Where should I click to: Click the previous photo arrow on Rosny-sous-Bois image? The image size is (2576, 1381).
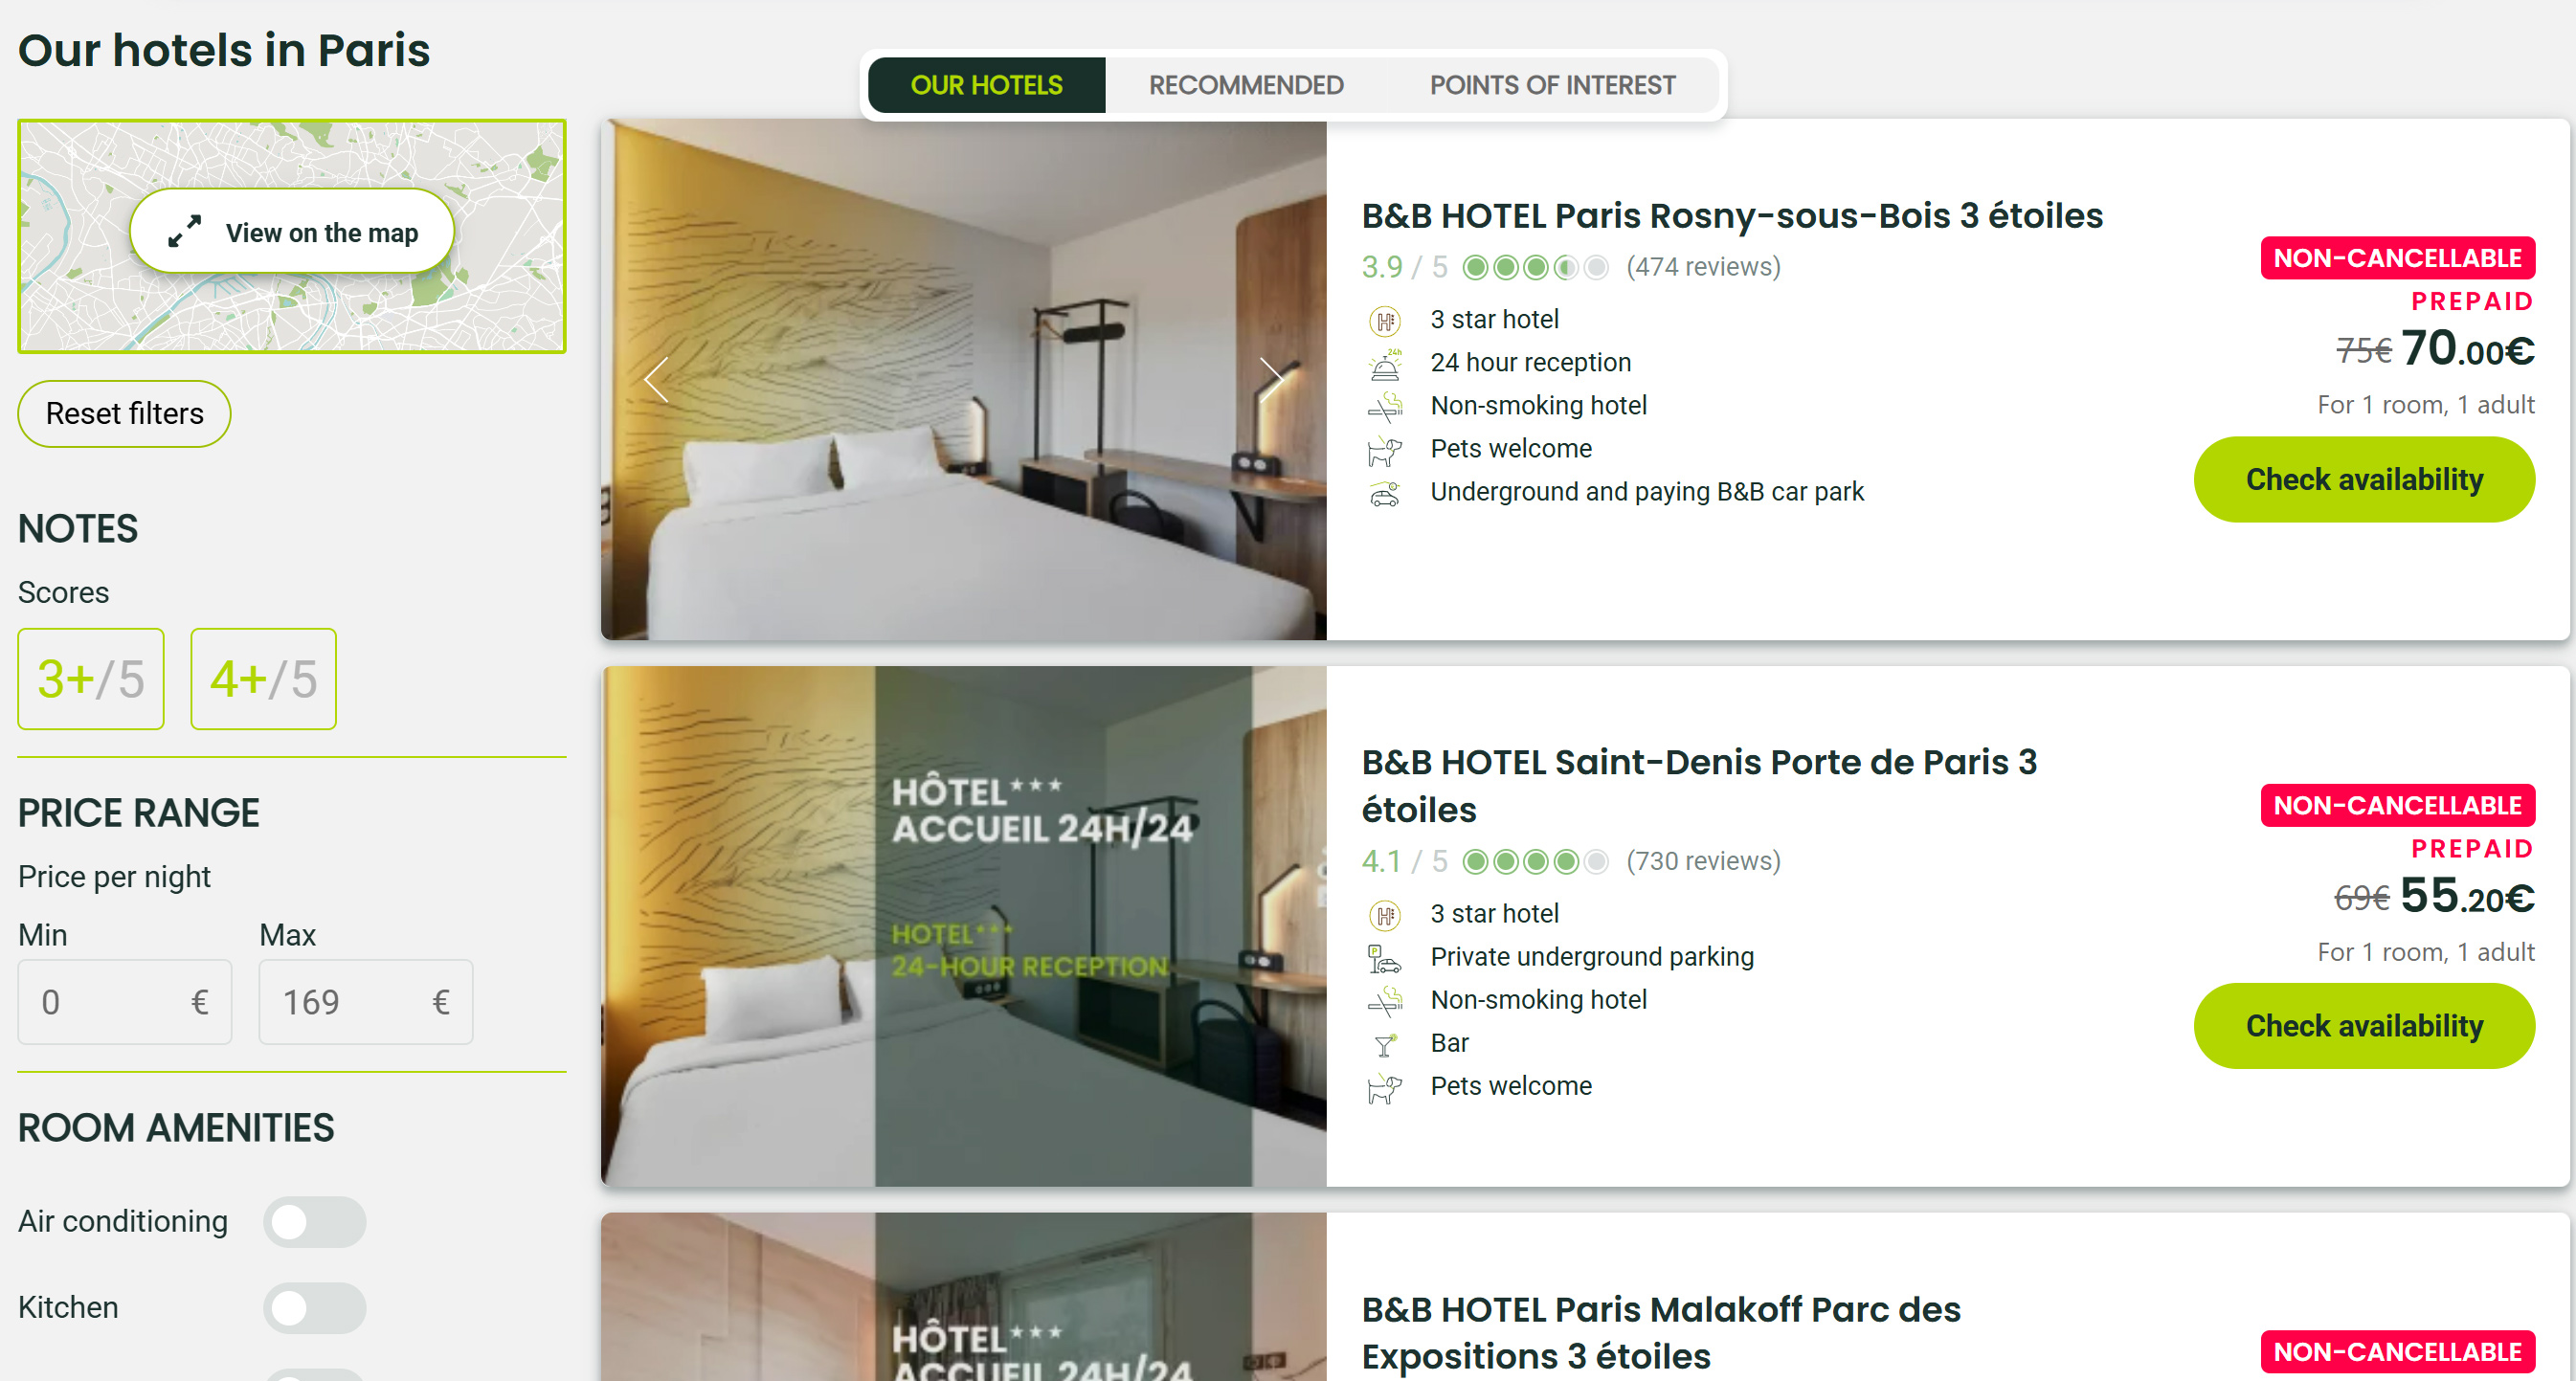[x=657, y=380]
